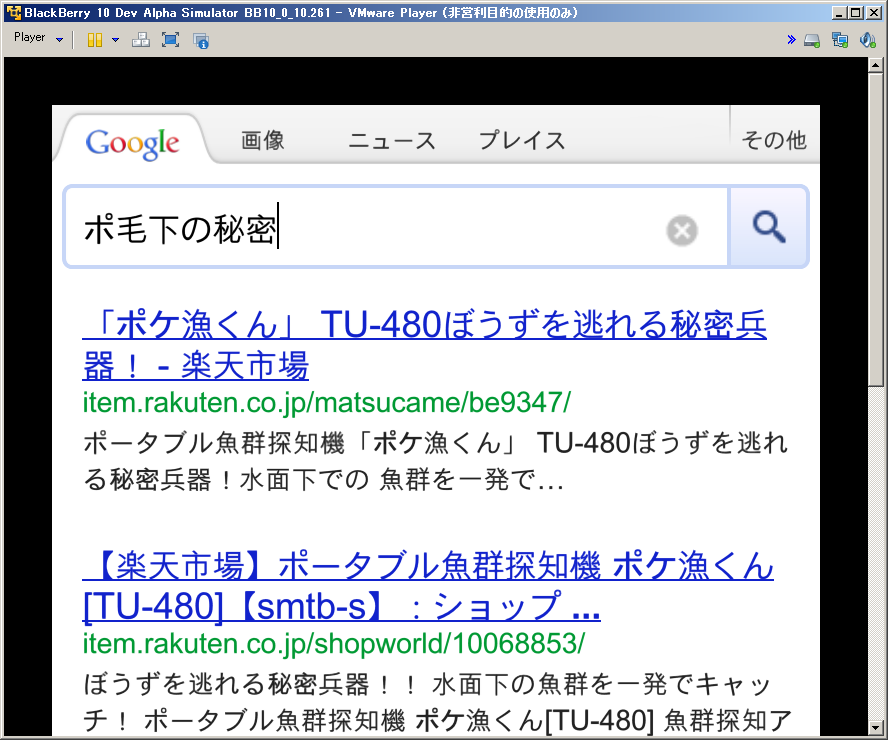Click the scrollbar down arrow
Image resolution: width=888 pixels, height=740 pixels.
pyautogui.click(x=876, y=726)
